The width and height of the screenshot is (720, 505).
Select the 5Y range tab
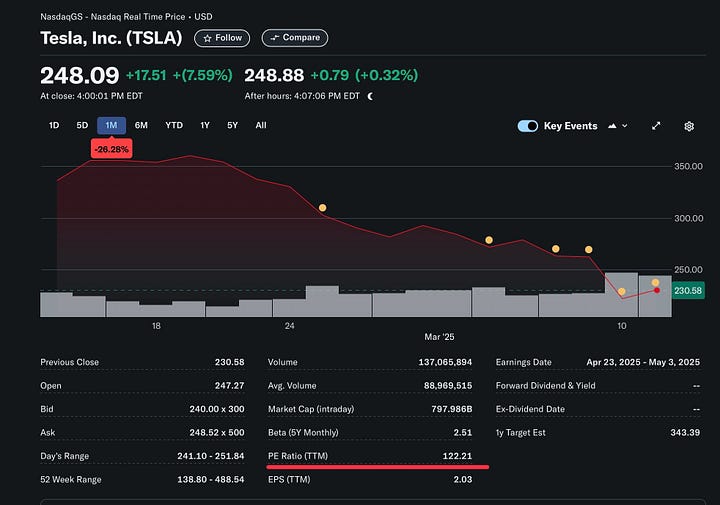(232, 125)
